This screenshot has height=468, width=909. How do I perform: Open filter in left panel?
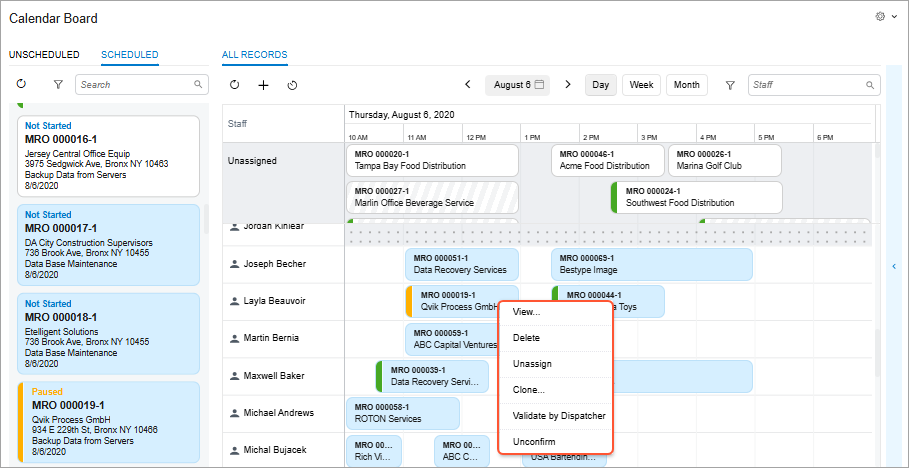57,85
